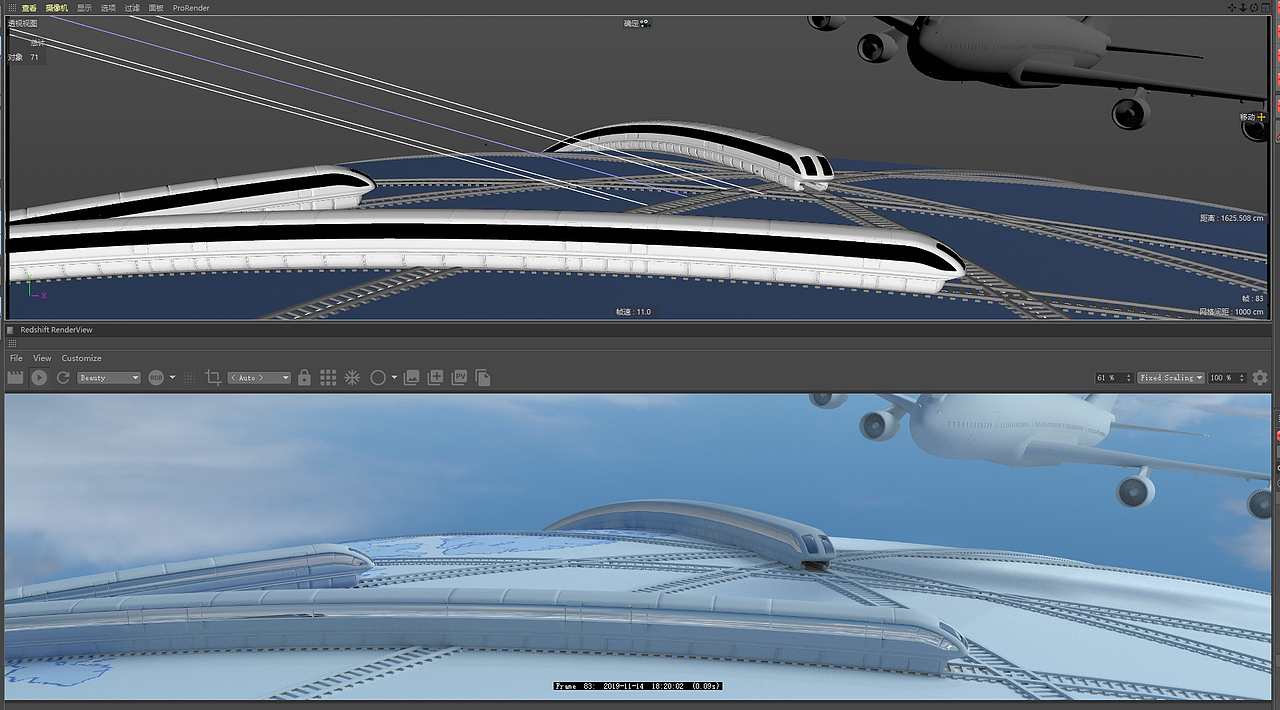This screenshot has height=710, width=1280.
Task: Click the 对象 71 HUD label
Action: [x=24, y=57]
